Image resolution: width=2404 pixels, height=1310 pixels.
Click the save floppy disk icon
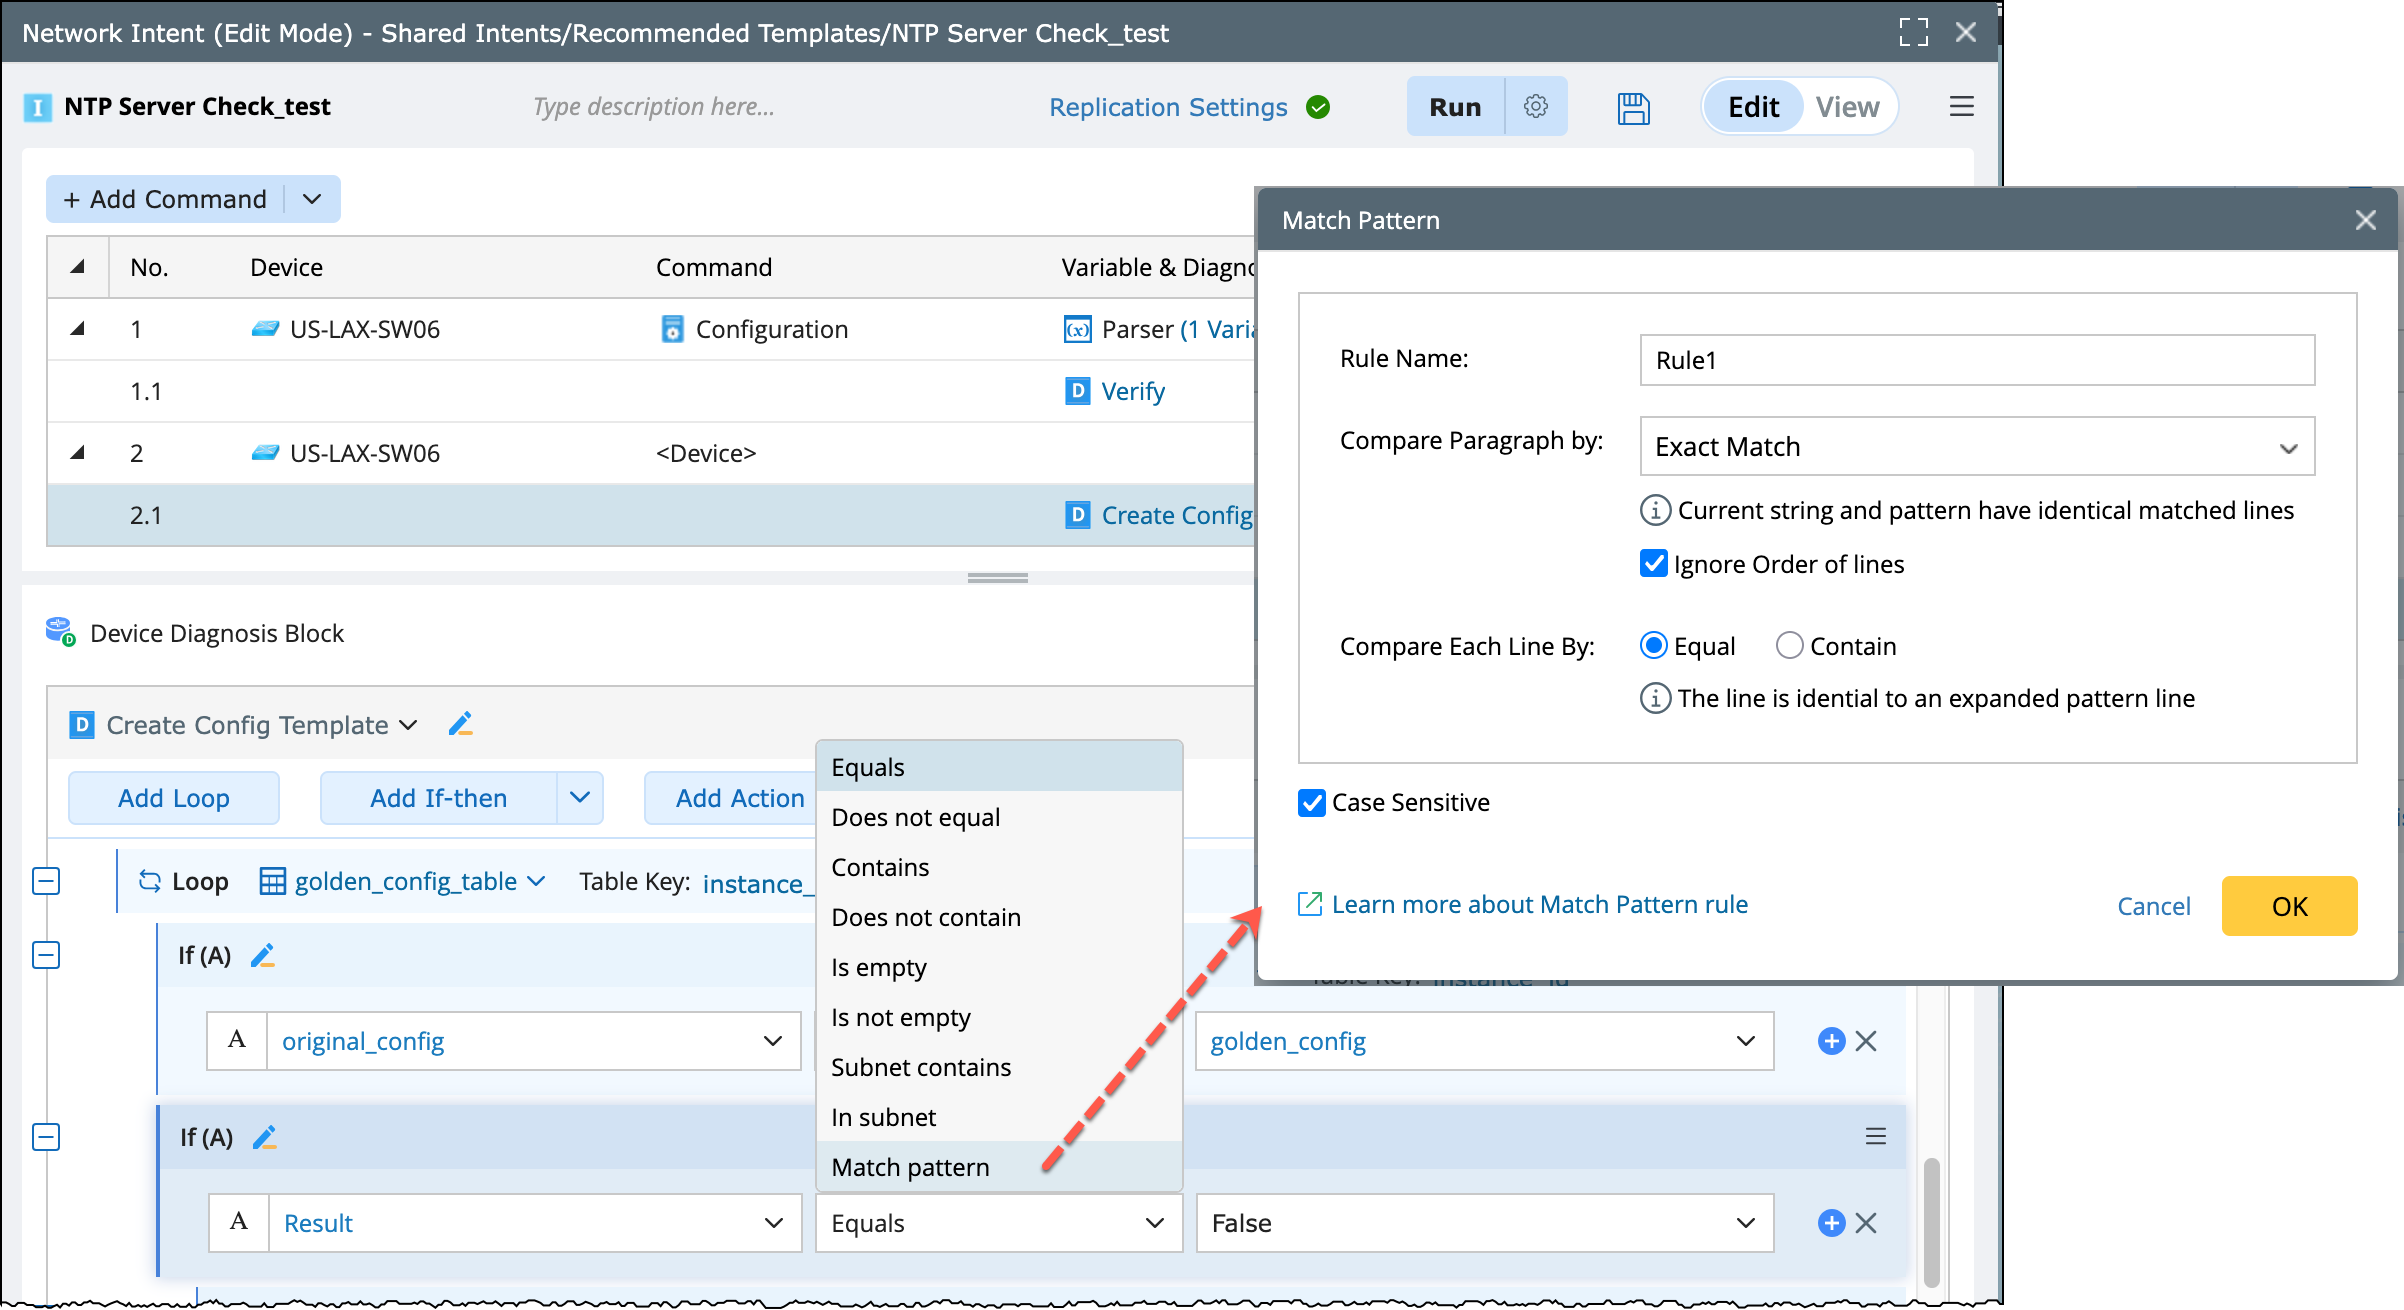click(x=1633, y=107)
